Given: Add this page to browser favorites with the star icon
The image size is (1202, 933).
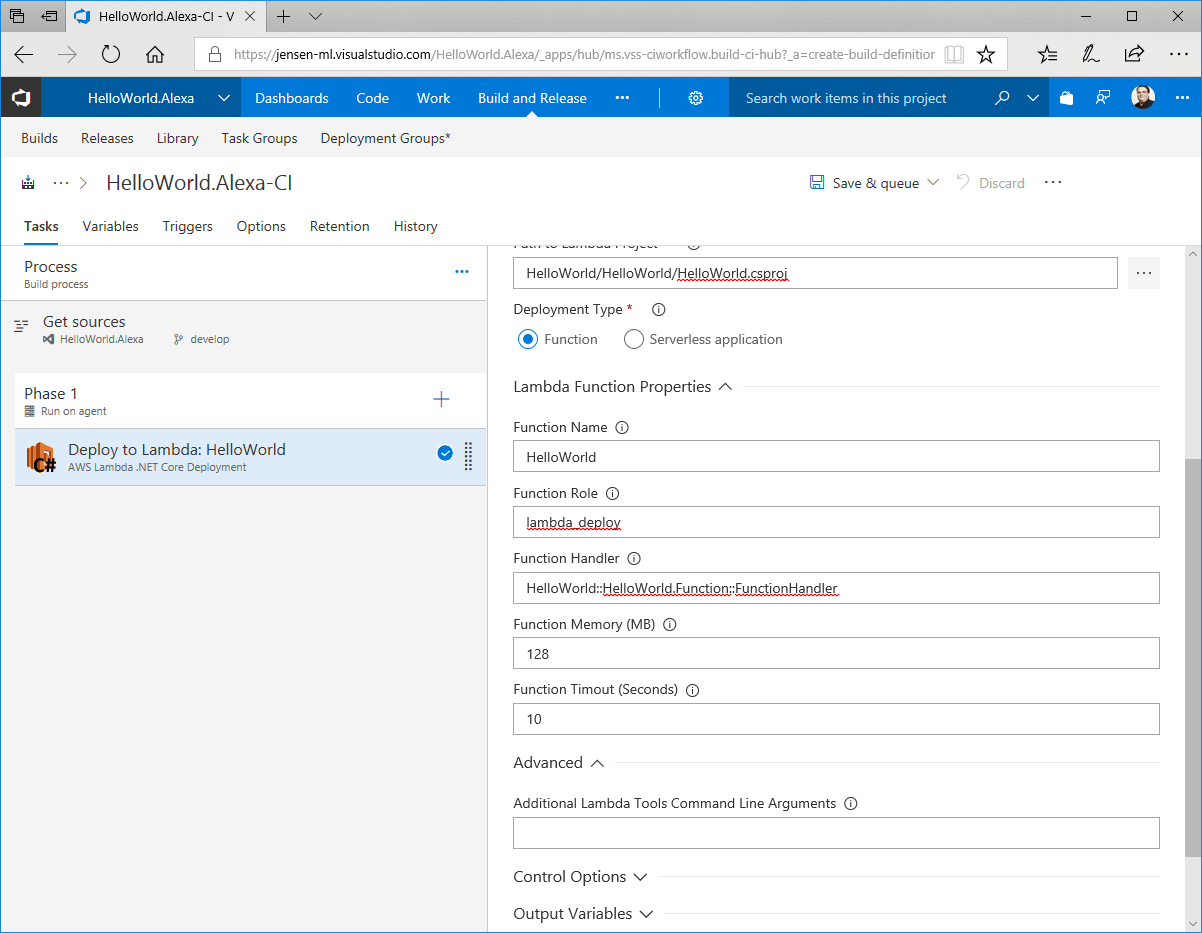Looking at the screenshot, I should click(986, 55).
